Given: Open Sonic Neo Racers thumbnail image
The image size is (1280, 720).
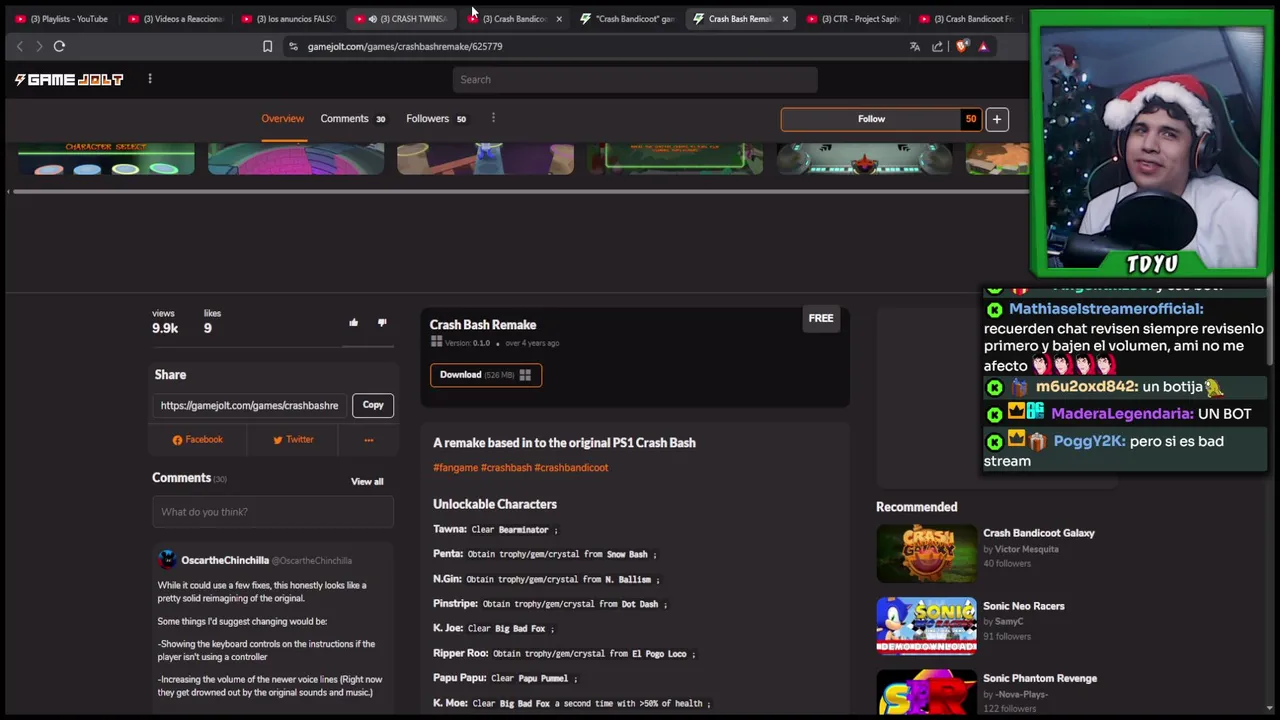Looking at the screenshot, I should pos(926,625).
